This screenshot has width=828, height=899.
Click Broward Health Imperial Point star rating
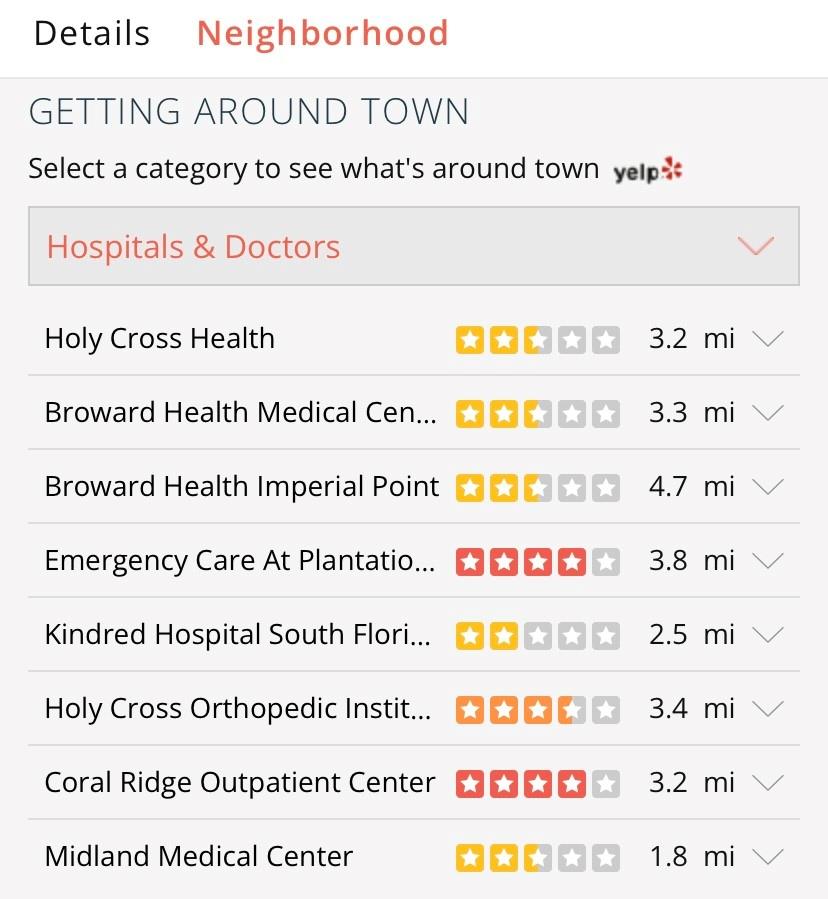538,488
